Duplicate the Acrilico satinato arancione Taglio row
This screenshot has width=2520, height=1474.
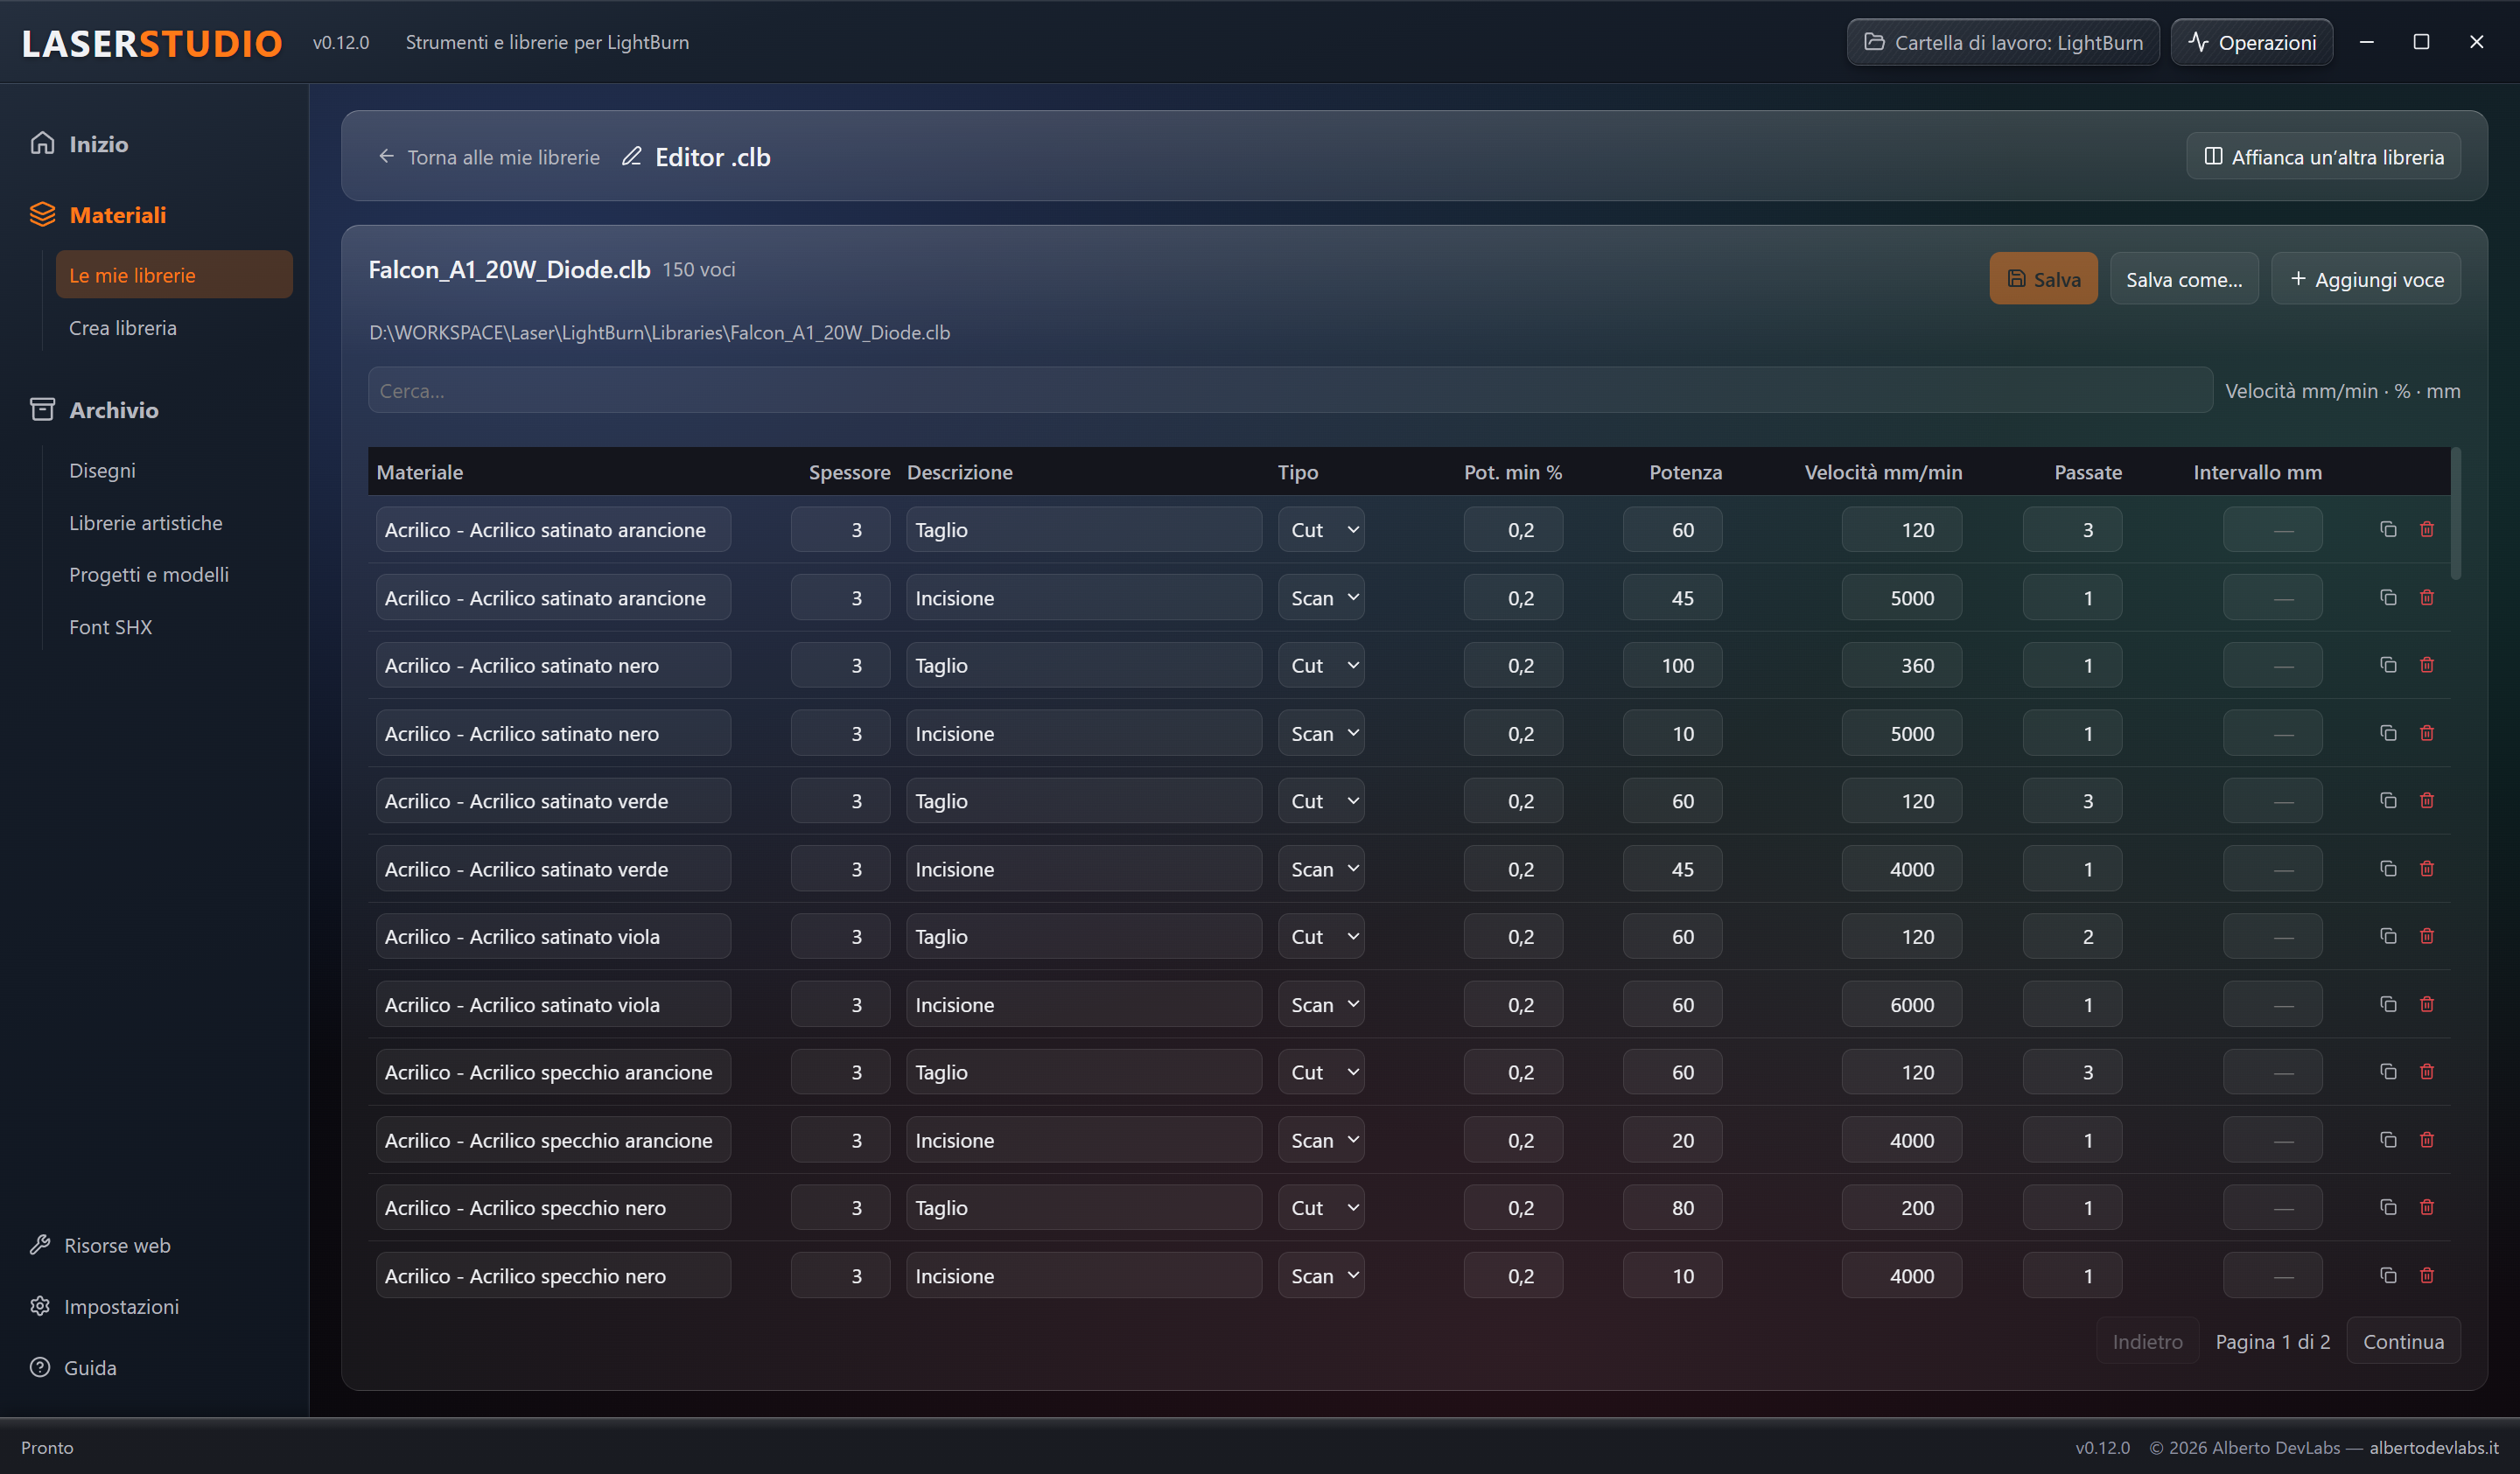(x=2388, y=529)
